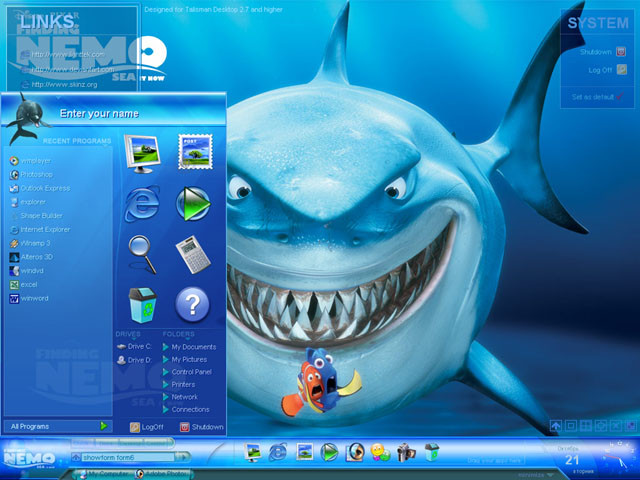Open Alteros 3D from recent programs

[x=31, y=257]
